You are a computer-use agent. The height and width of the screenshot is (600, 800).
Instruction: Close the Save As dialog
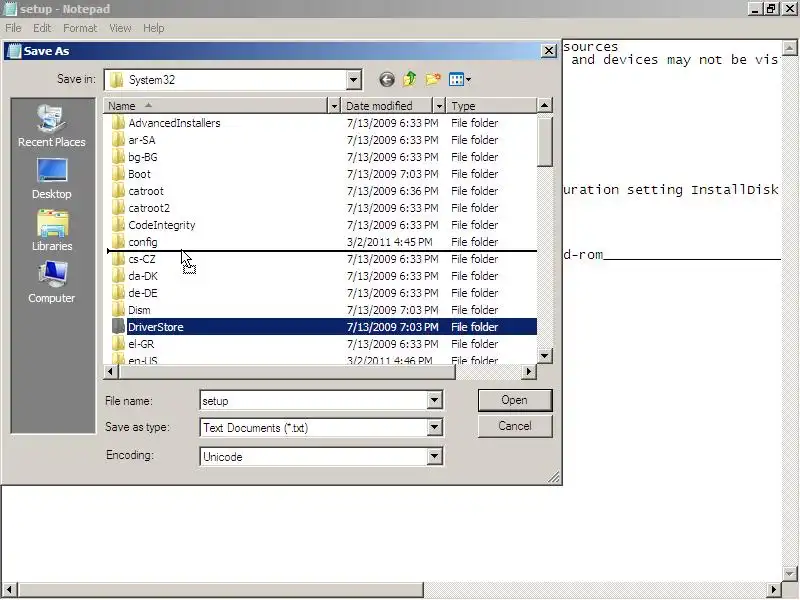(548, 51)
